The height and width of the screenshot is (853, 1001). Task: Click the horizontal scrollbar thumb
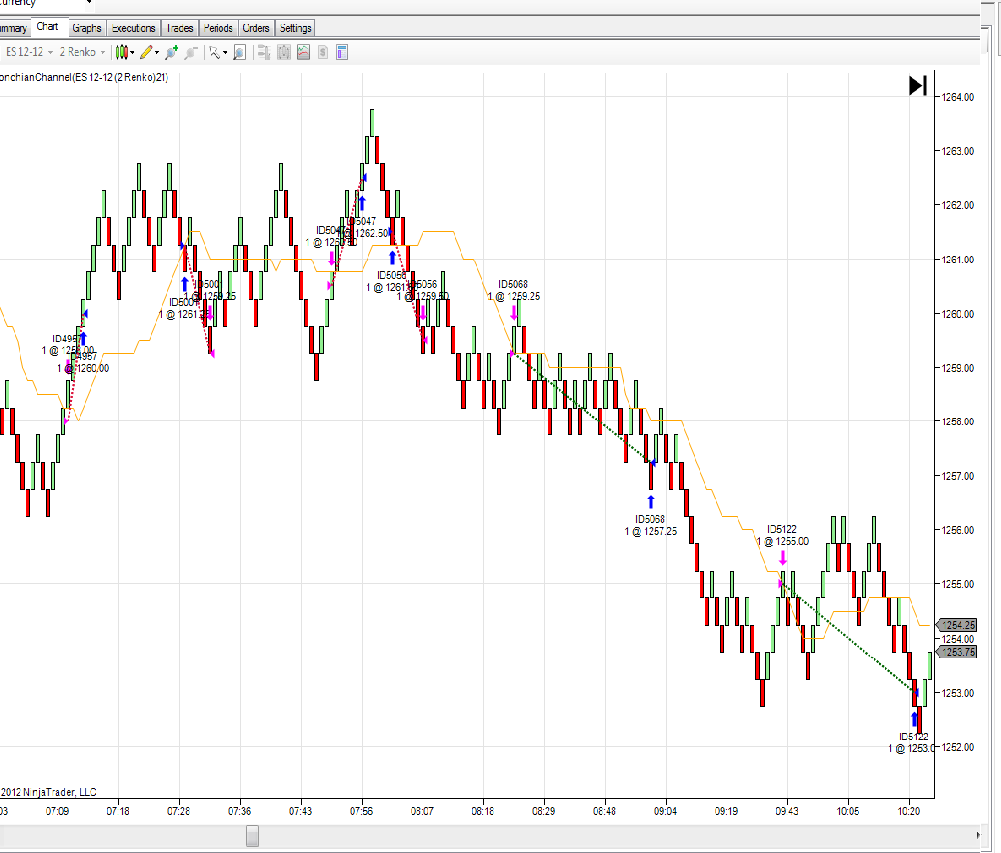tap(253, 836)
